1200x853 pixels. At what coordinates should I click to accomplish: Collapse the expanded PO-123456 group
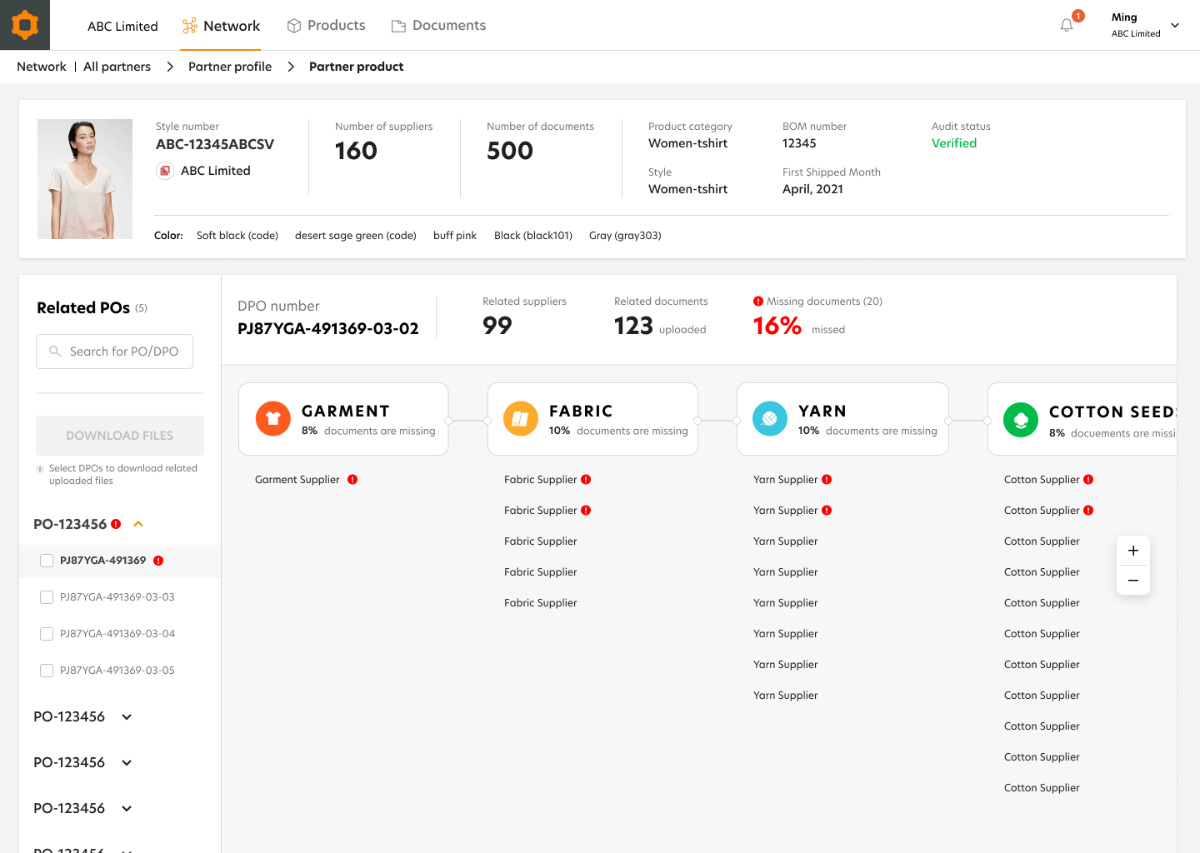point(139,524)
